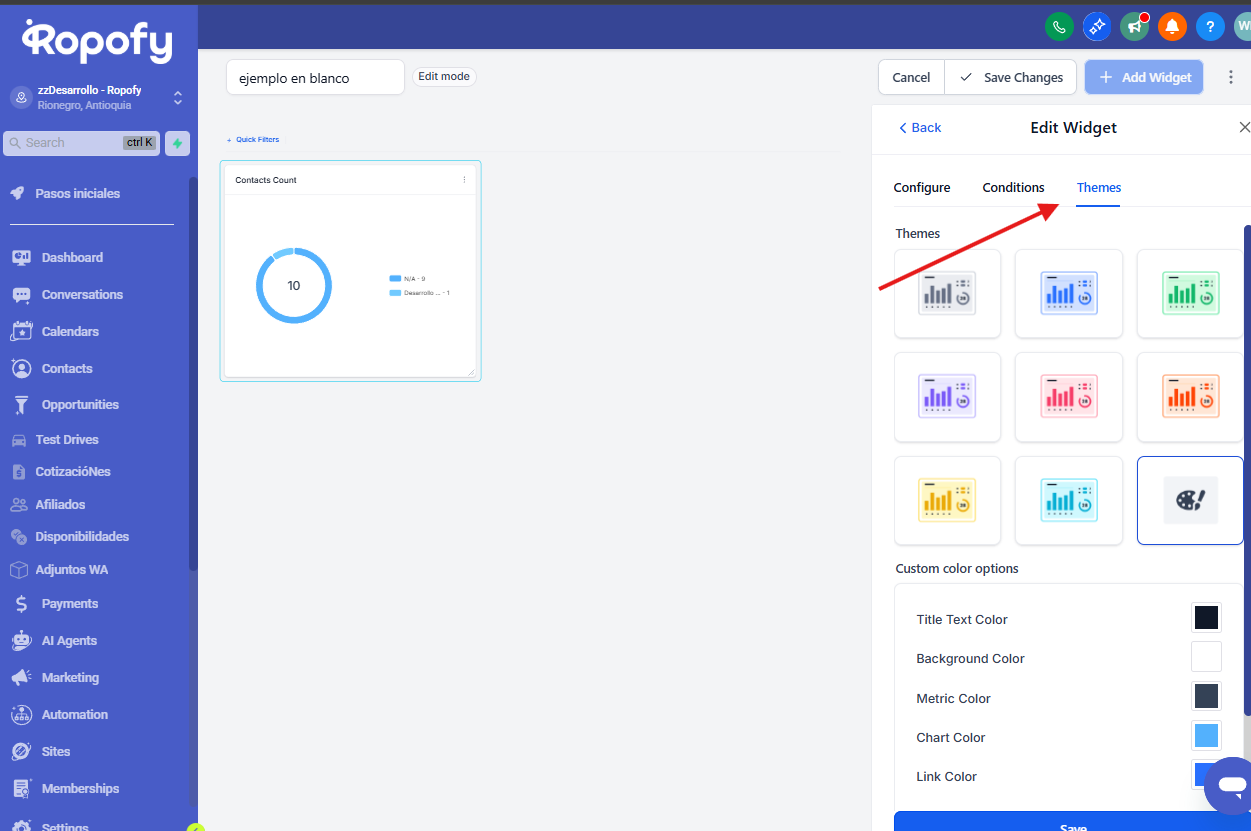Select the custom palette theme tile
Screen dimensions: 1251x831
1190,501
